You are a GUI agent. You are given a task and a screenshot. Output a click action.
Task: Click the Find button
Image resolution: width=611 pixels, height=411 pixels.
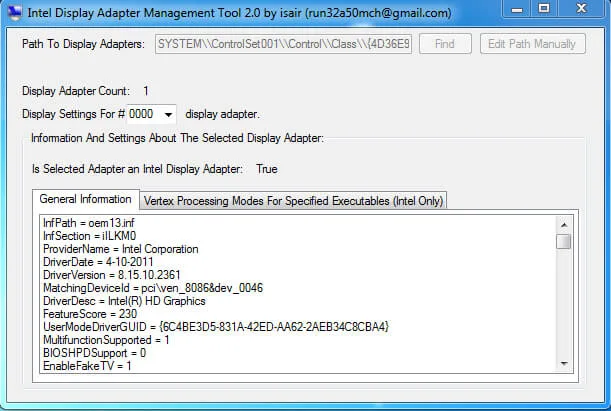445,44
